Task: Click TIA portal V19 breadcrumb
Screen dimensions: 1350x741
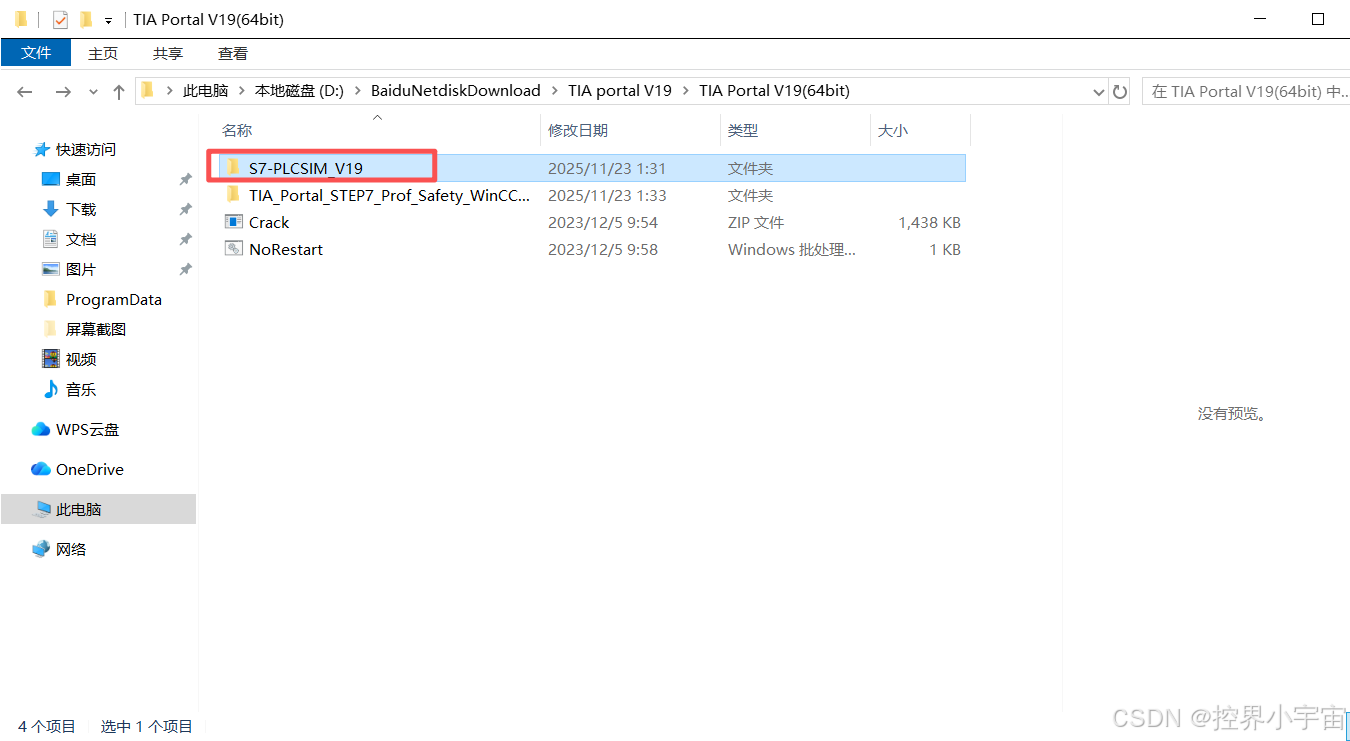Action: [620, 90]
